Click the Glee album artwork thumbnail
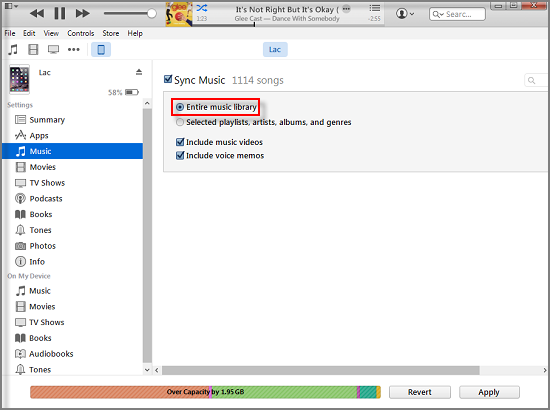Screen dimensions: 550x410 (179, 14)
